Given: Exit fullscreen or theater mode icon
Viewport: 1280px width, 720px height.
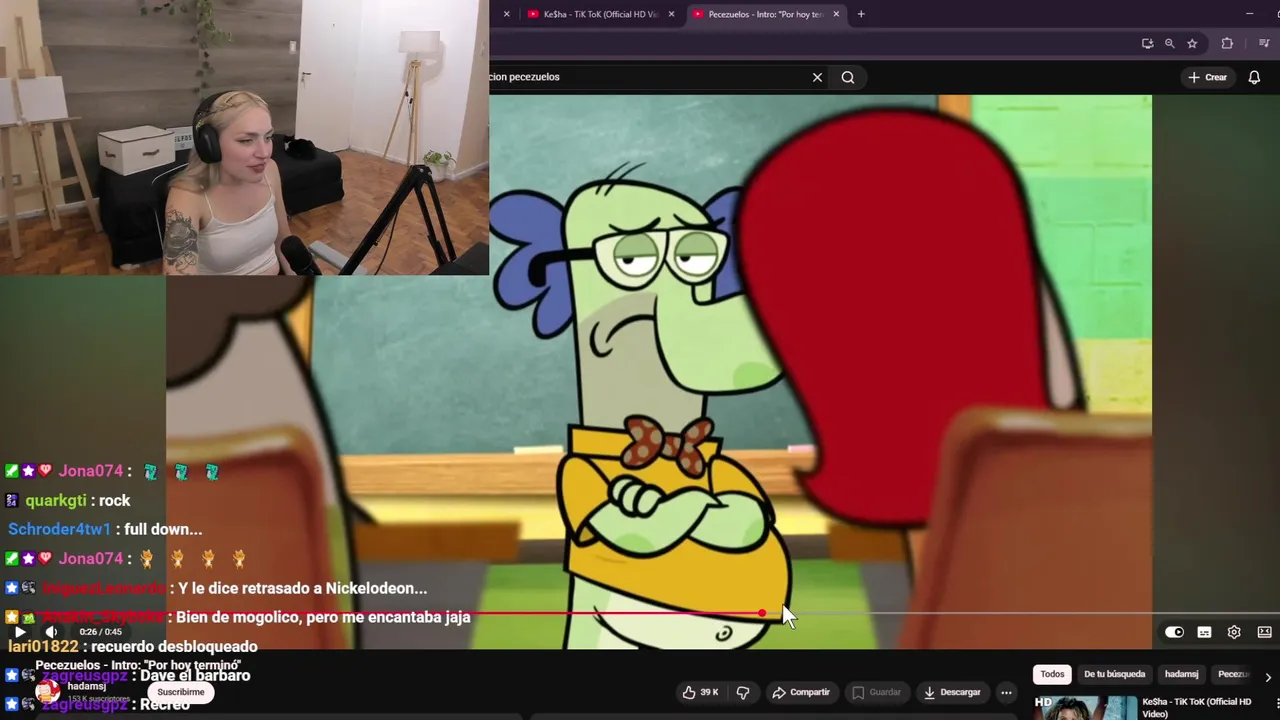Looking at the screenshot, I should coord(1264,632).
